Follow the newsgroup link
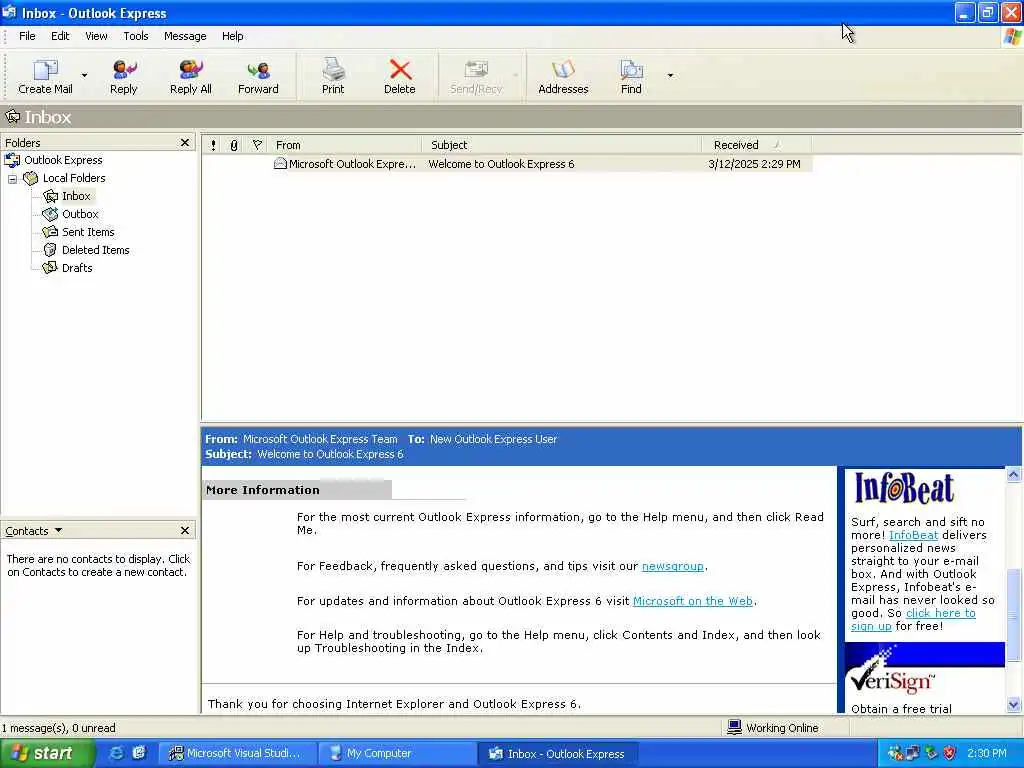Viewport: 1024px width, 768px height. pos(673,566)
